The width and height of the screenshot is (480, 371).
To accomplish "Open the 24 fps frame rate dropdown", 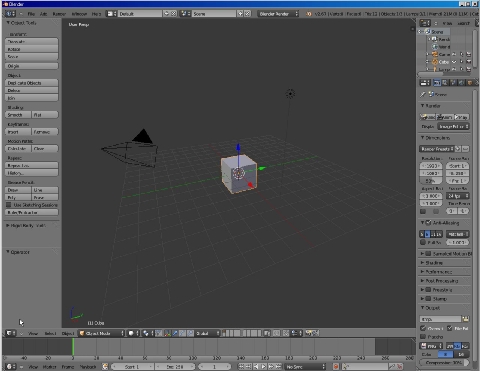I will pos(458,196).
